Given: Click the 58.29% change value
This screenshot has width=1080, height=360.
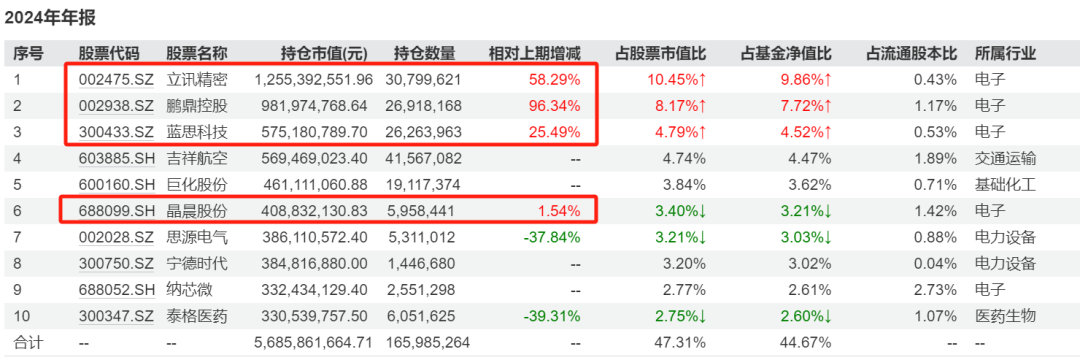Looking at the screenshot, I should tap(554, 80).
